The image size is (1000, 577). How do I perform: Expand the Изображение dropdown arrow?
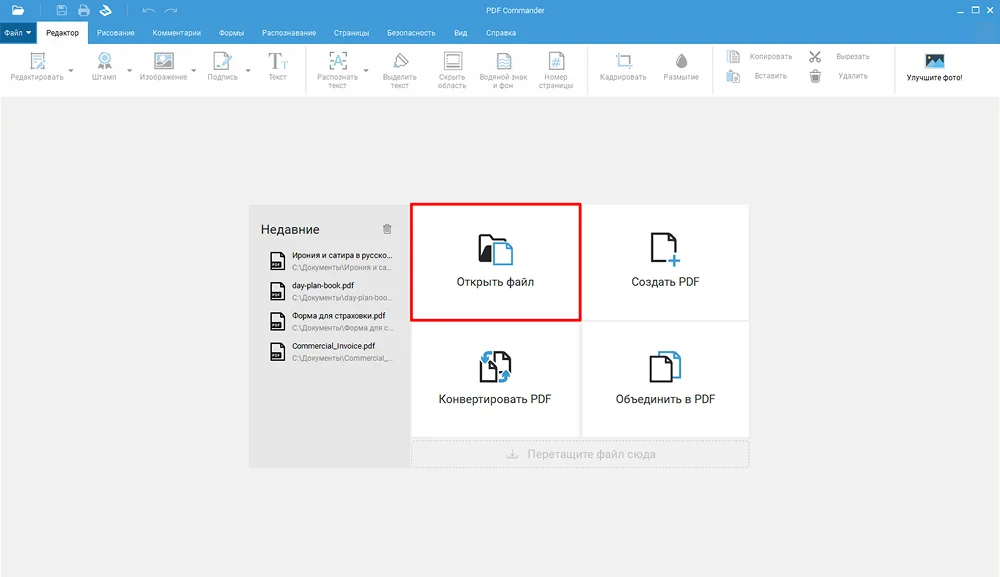point(194,71)
